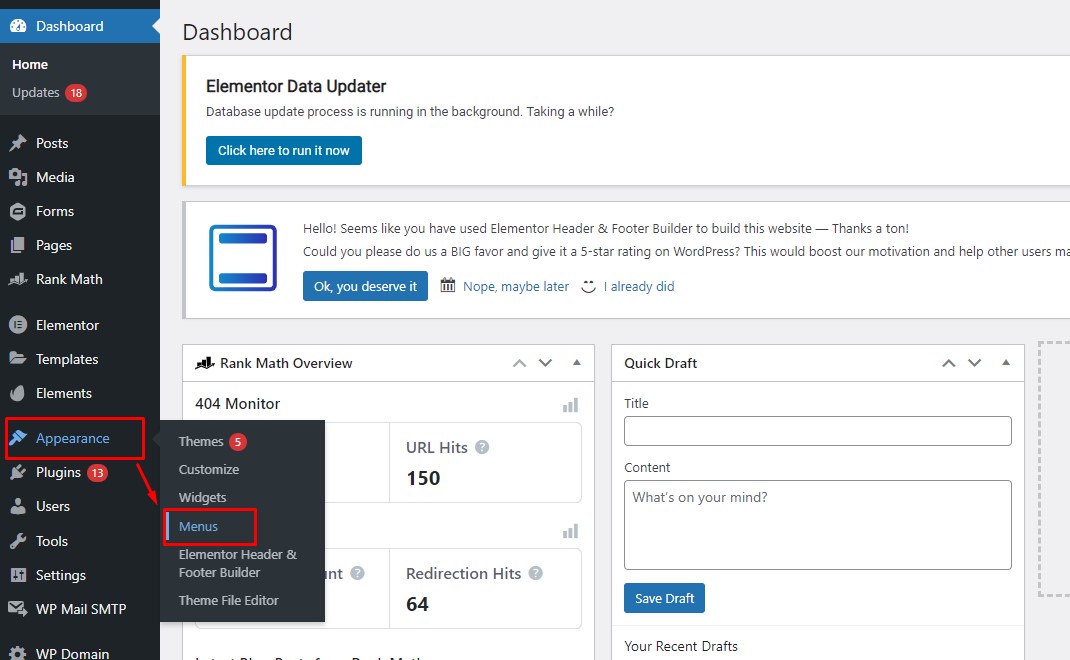
Task: Click the Redirection Hits help icon
Action: pyautogui.click(x=536, y=573)
